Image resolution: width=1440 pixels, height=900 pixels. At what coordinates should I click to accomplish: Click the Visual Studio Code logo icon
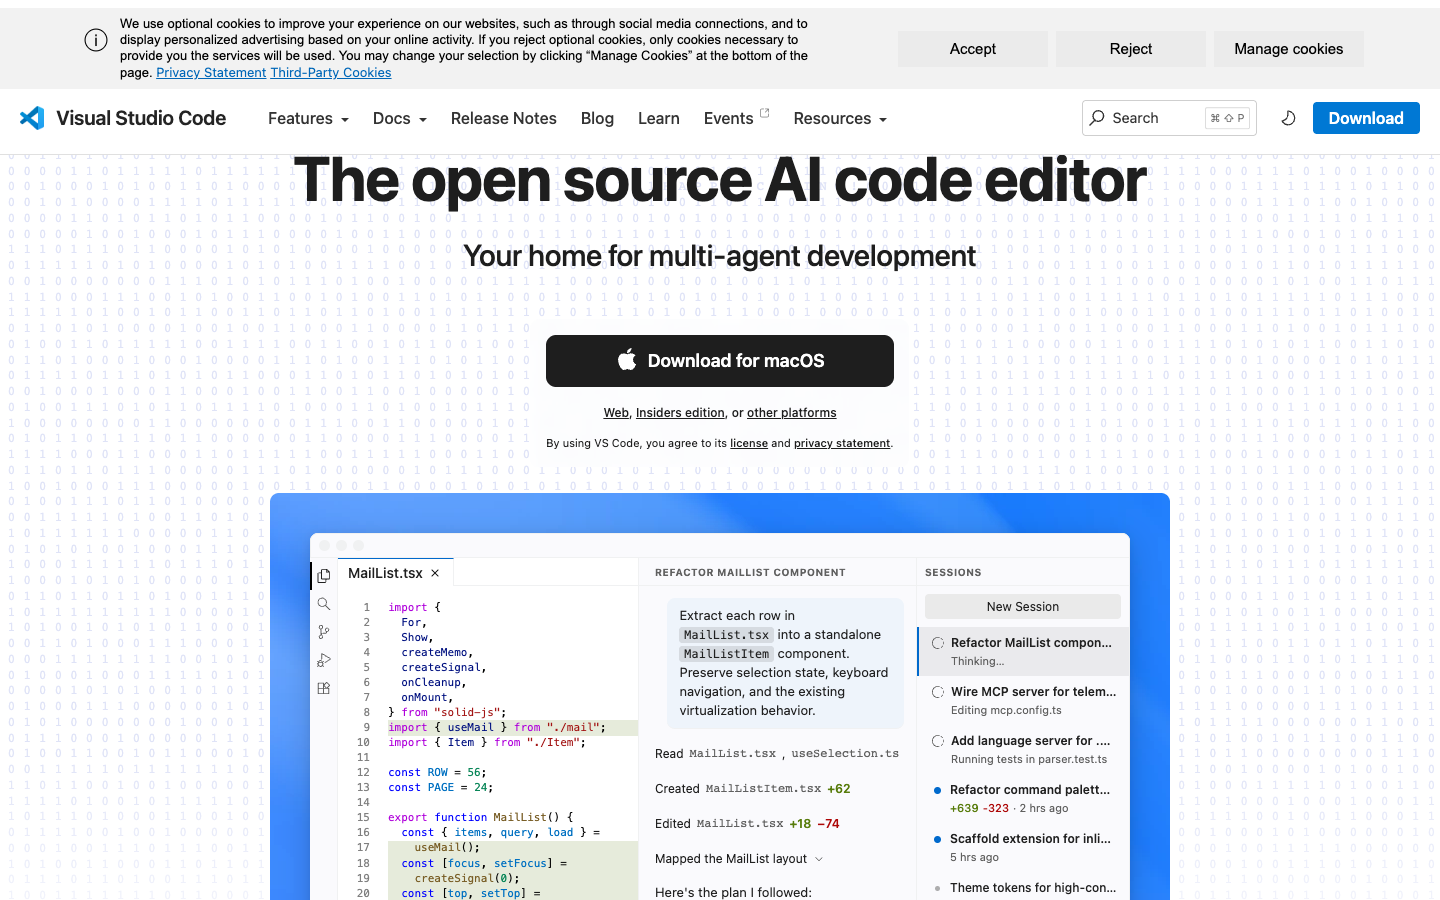click(32, 118)
